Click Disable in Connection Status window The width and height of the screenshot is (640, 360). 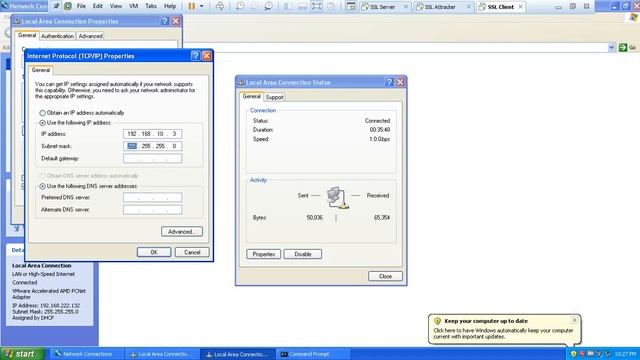click(x=302, y=254)
